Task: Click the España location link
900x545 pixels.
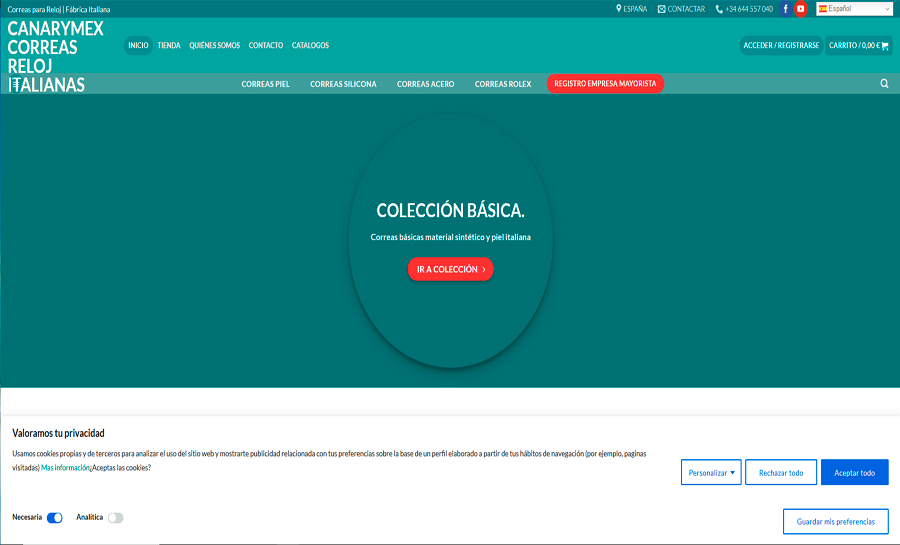Action: [631, 9]
